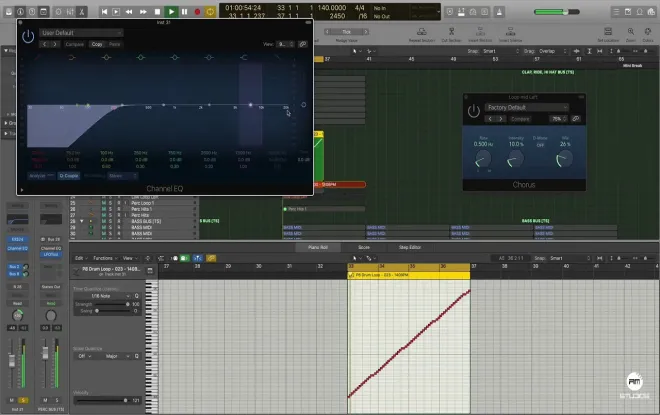
Task: Open the Note Pads icon
Action: tap(628, 12)
